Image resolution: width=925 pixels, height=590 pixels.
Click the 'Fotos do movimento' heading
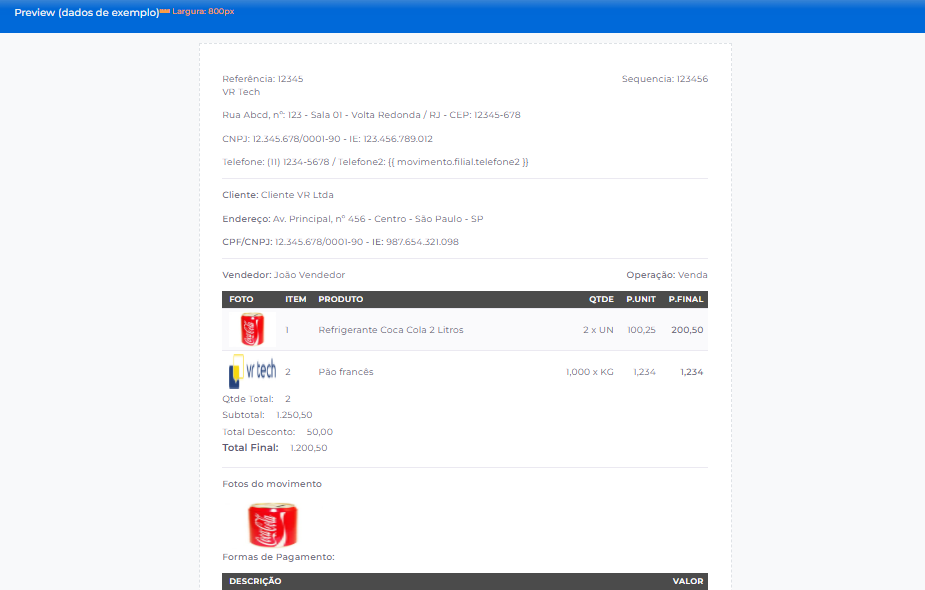point(272,484)
